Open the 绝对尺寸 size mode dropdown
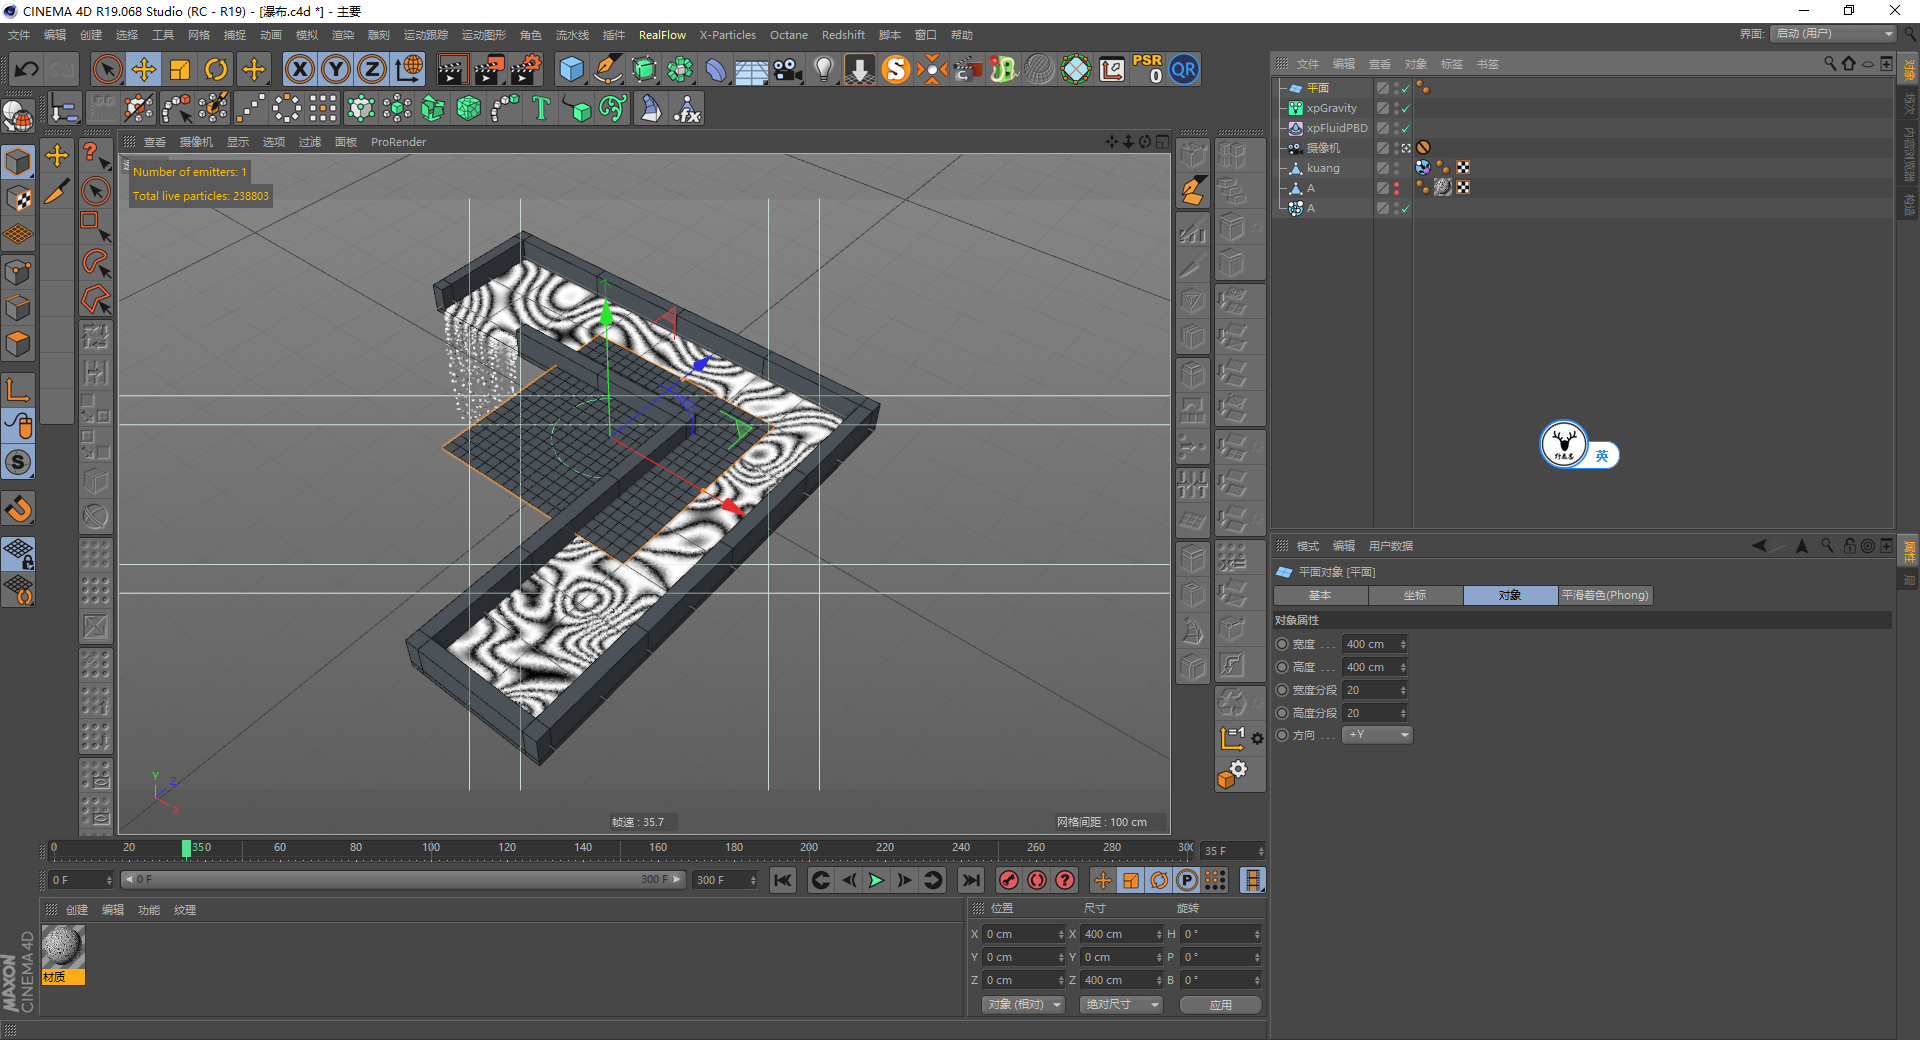Image resolution: width=1920 pixels, height=1040 pixels. click(x=1121, y=1004)
